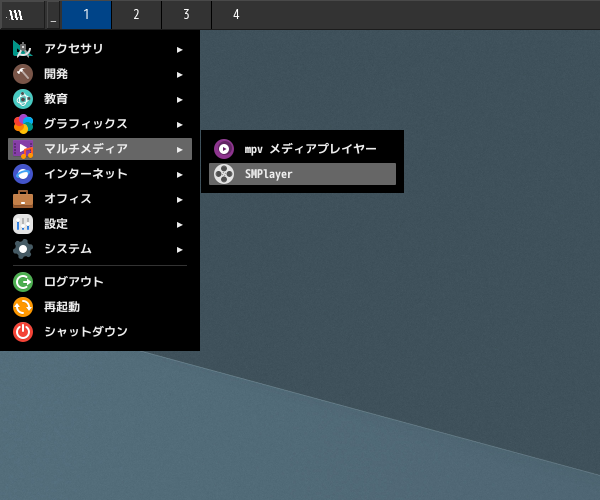Click the インターネット globe icon
600x500 pixels.
point(23,174)
